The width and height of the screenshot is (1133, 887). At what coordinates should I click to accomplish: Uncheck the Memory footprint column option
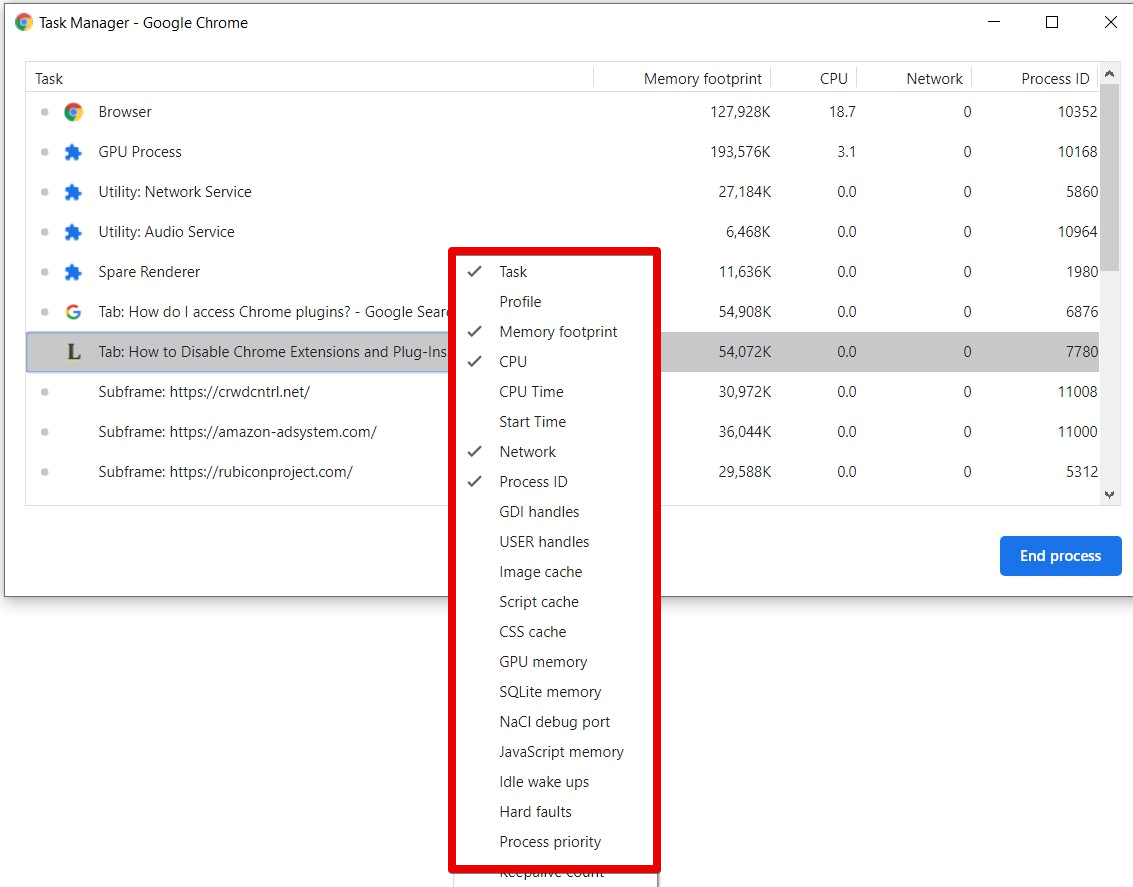click(558, 332)
